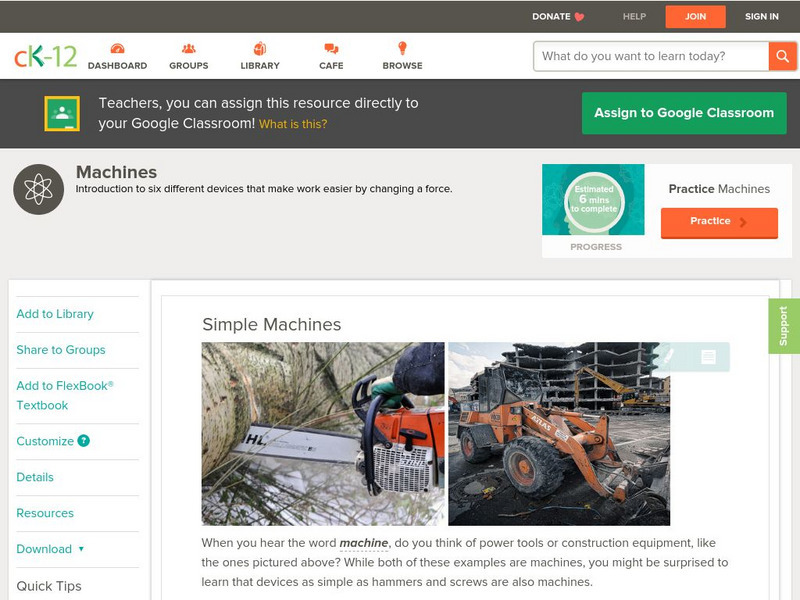This screenshot has height=600, width=800.
Task: Select the highlighter pen tool icon
Action: (667, 356)
